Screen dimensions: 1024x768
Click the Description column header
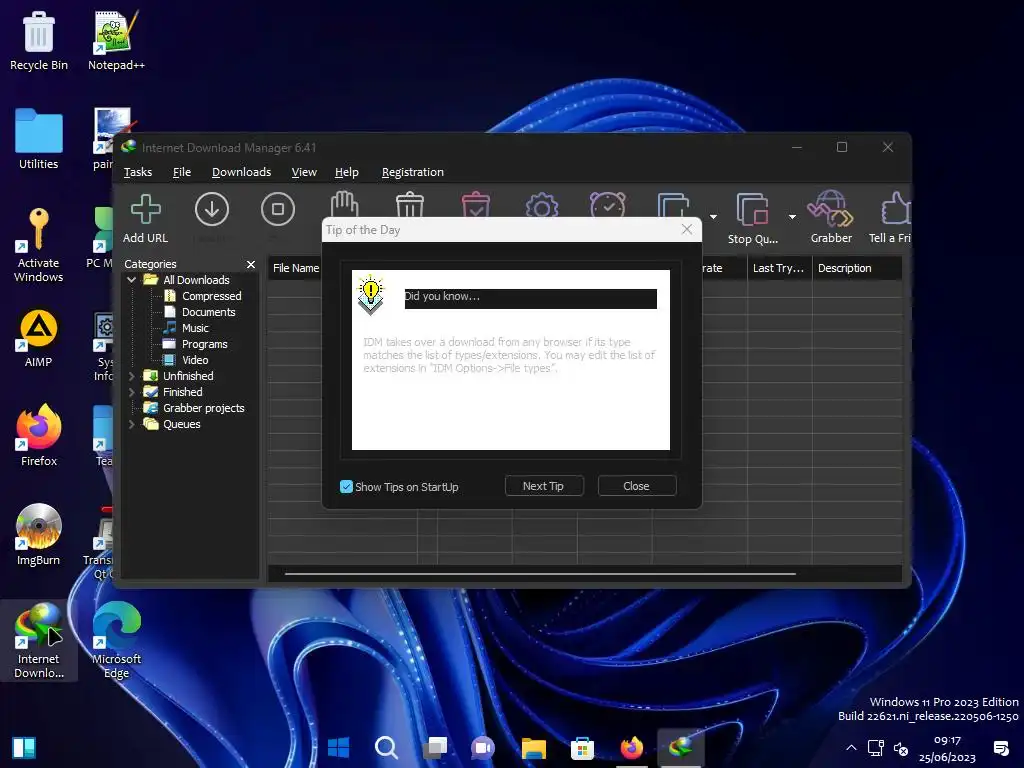(x=857, y=268)
